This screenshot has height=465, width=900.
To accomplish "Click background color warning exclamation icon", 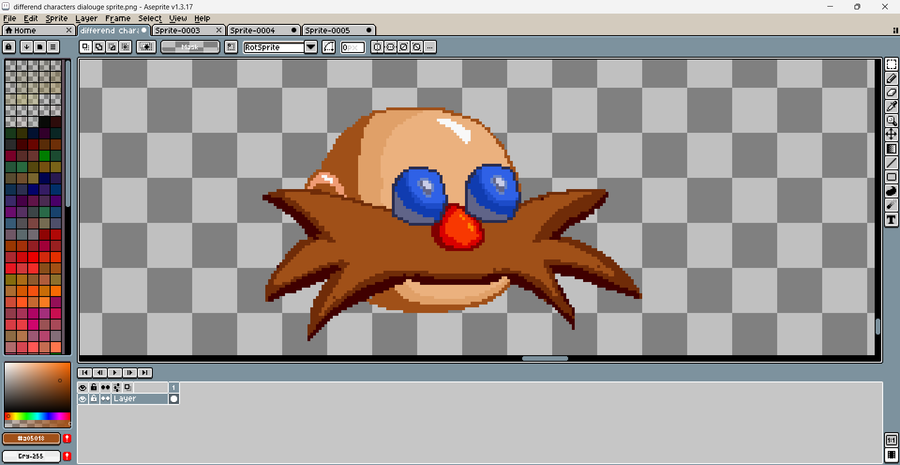I will (67, 456).
